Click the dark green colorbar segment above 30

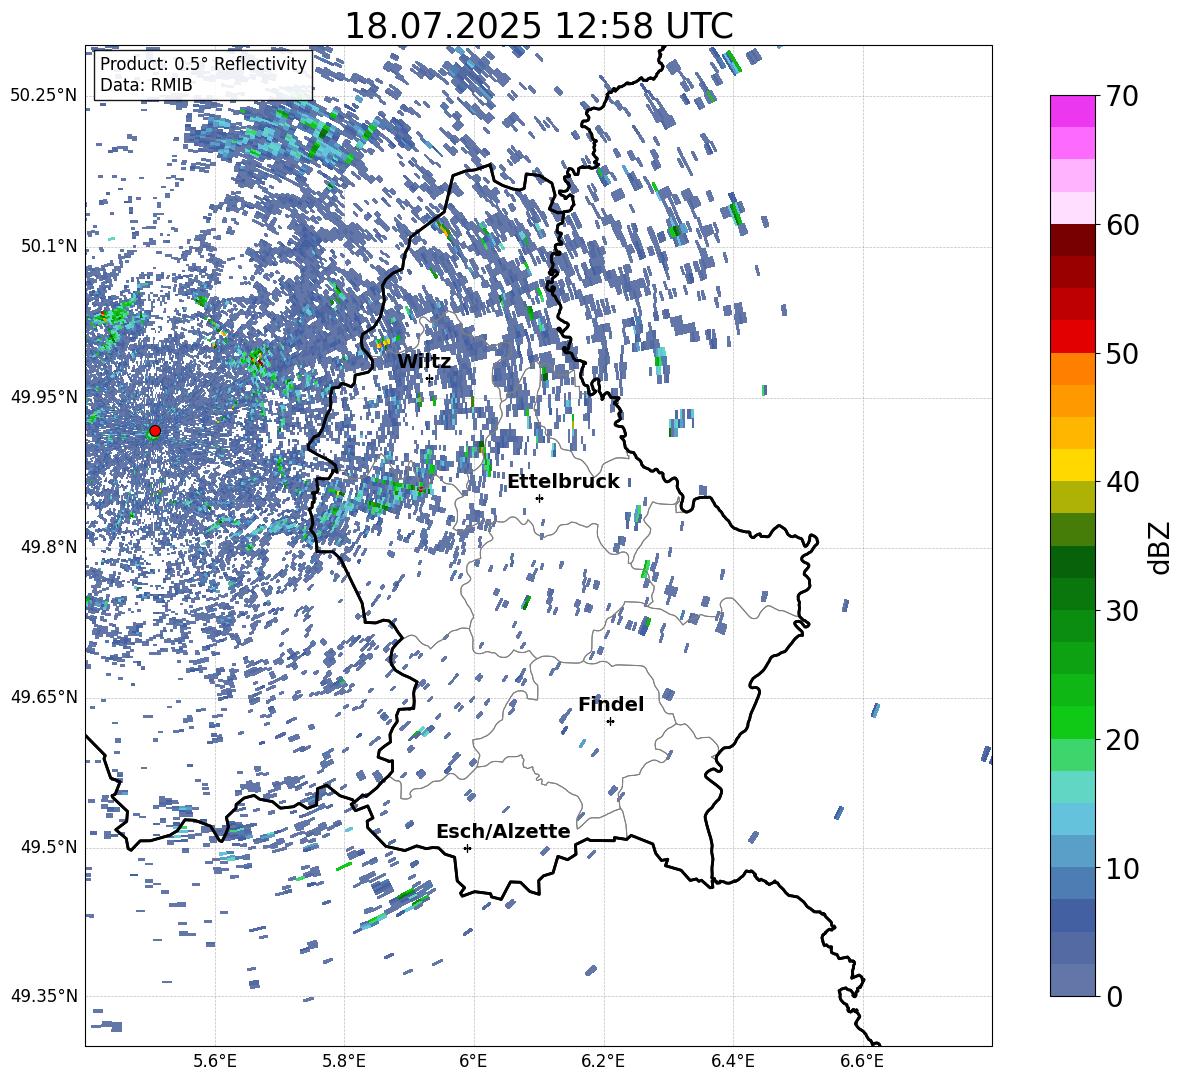click(x=1072, y=594)
